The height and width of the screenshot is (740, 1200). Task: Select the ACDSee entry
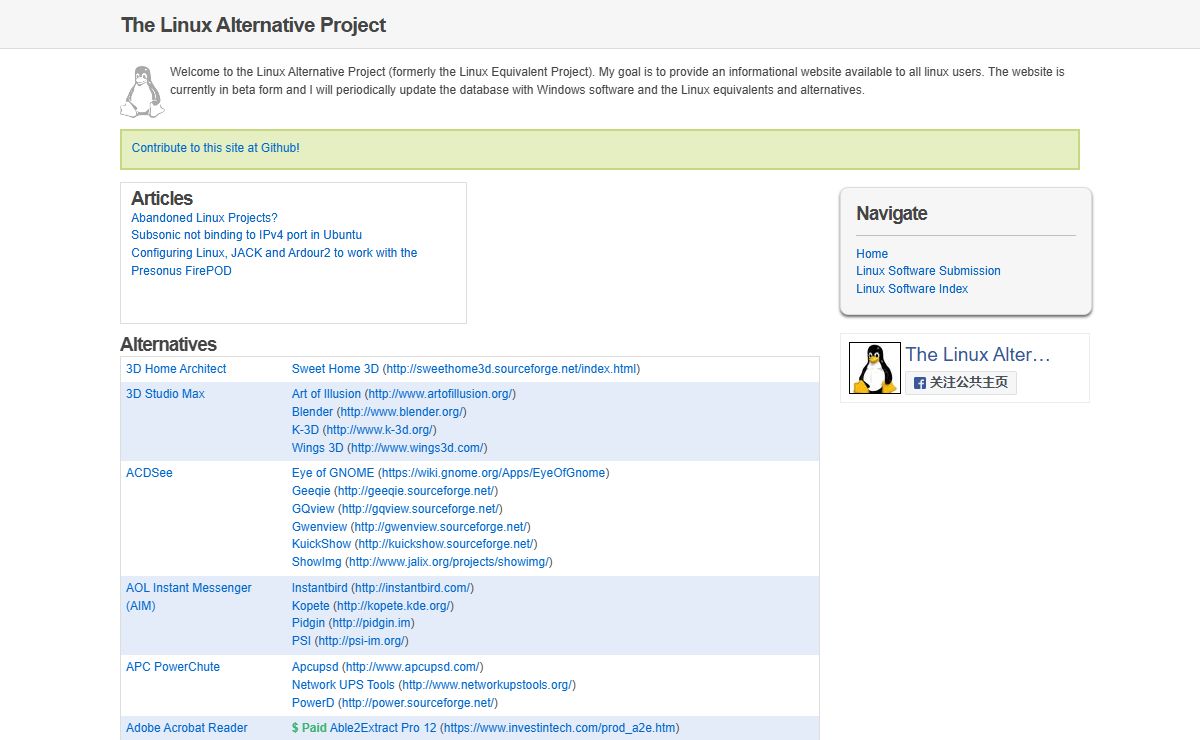(x=149, y=473)
